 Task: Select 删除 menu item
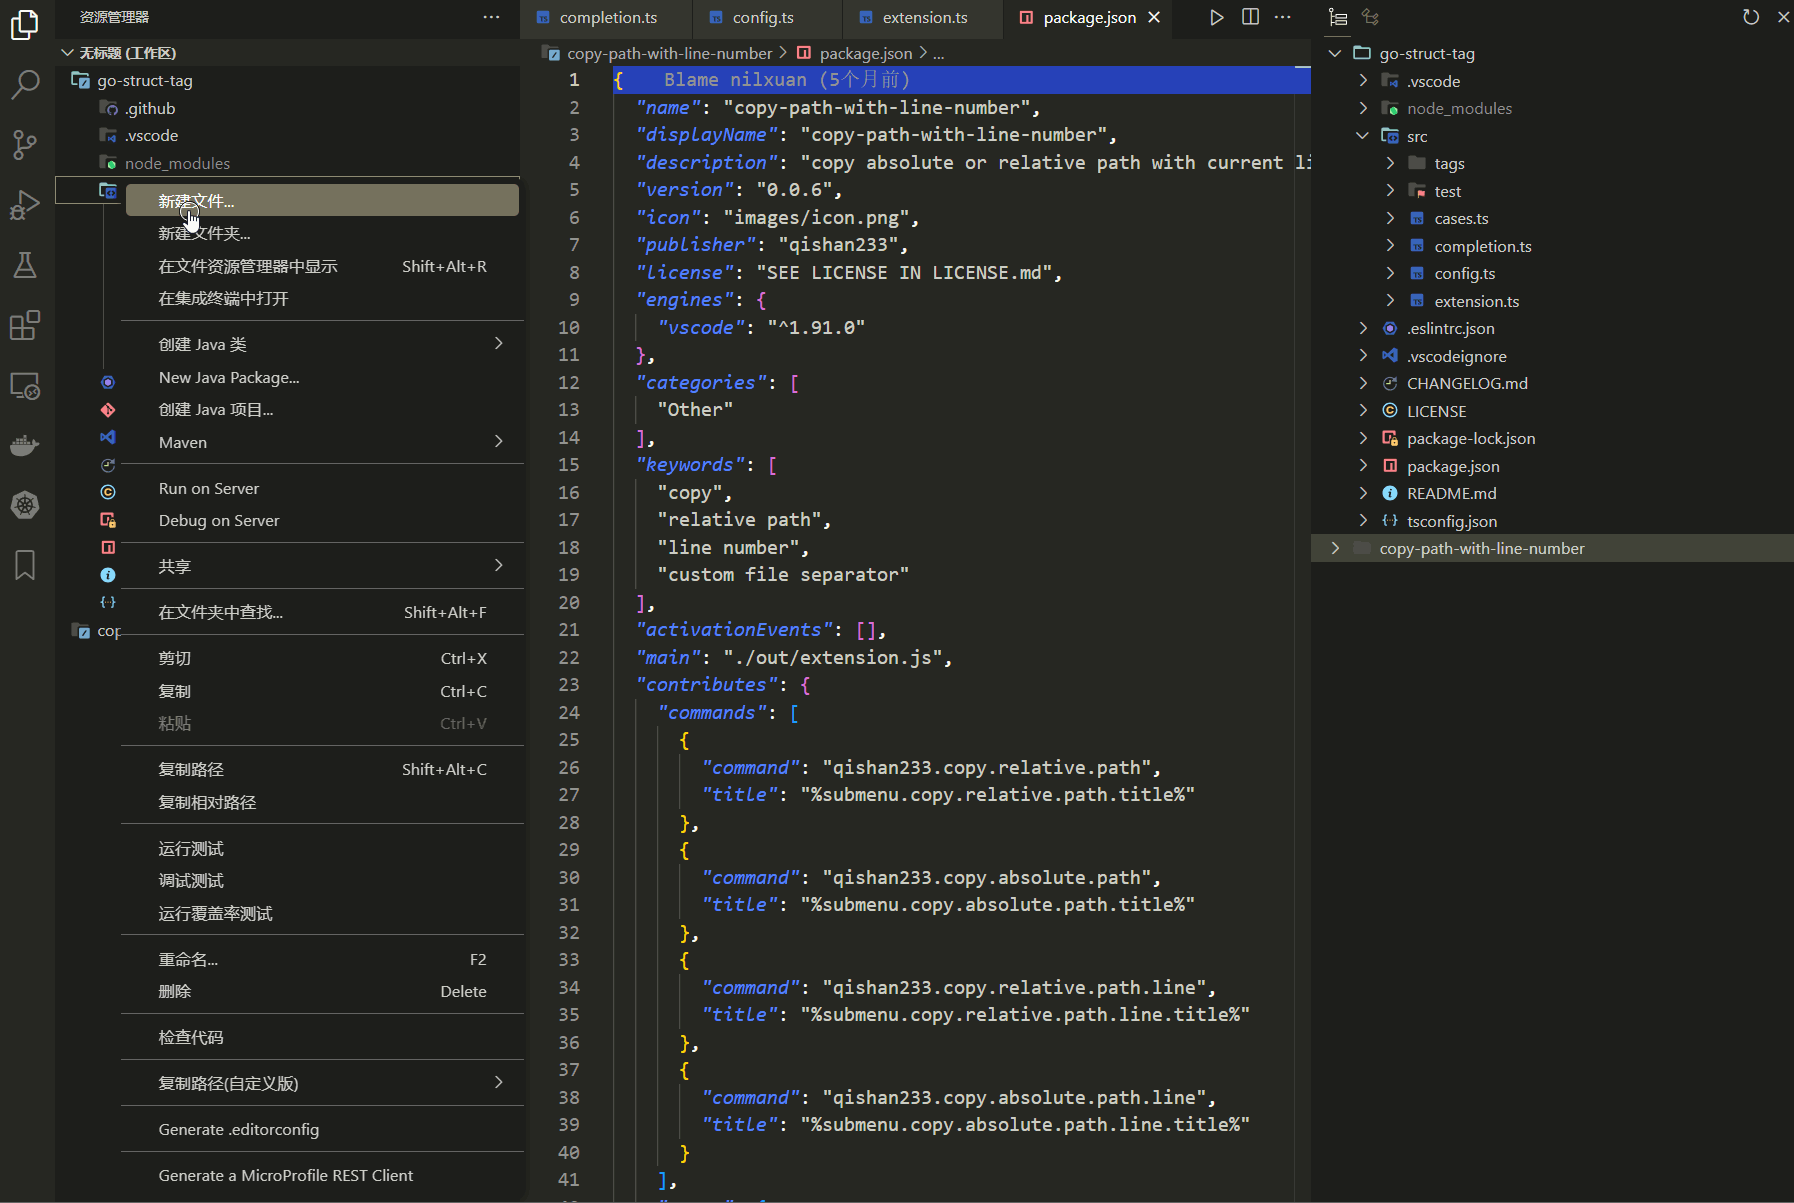point(322,991)
